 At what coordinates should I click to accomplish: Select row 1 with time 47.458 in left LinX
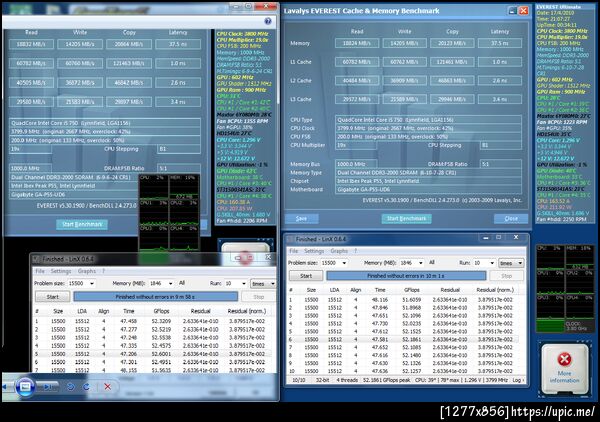153,321
